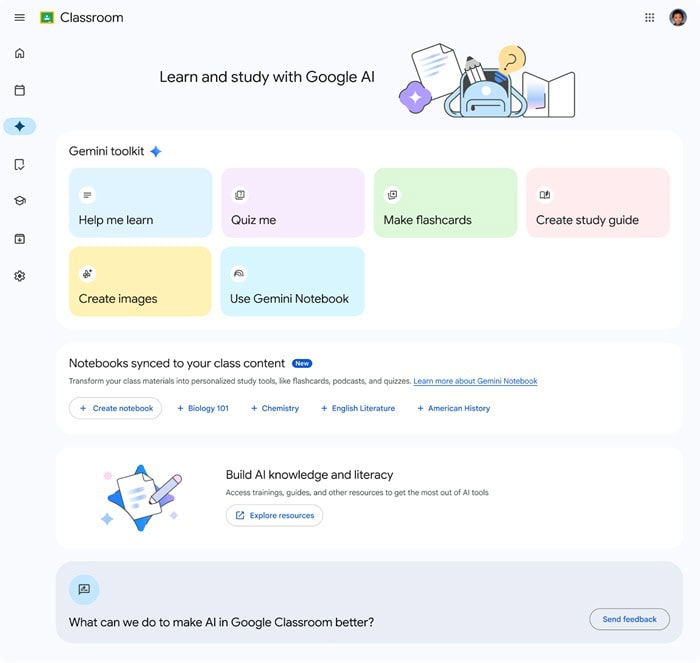This screenshot has height=663, width=700.
Task: Open the Calendar sidebar icon
Action: [20, 90]
